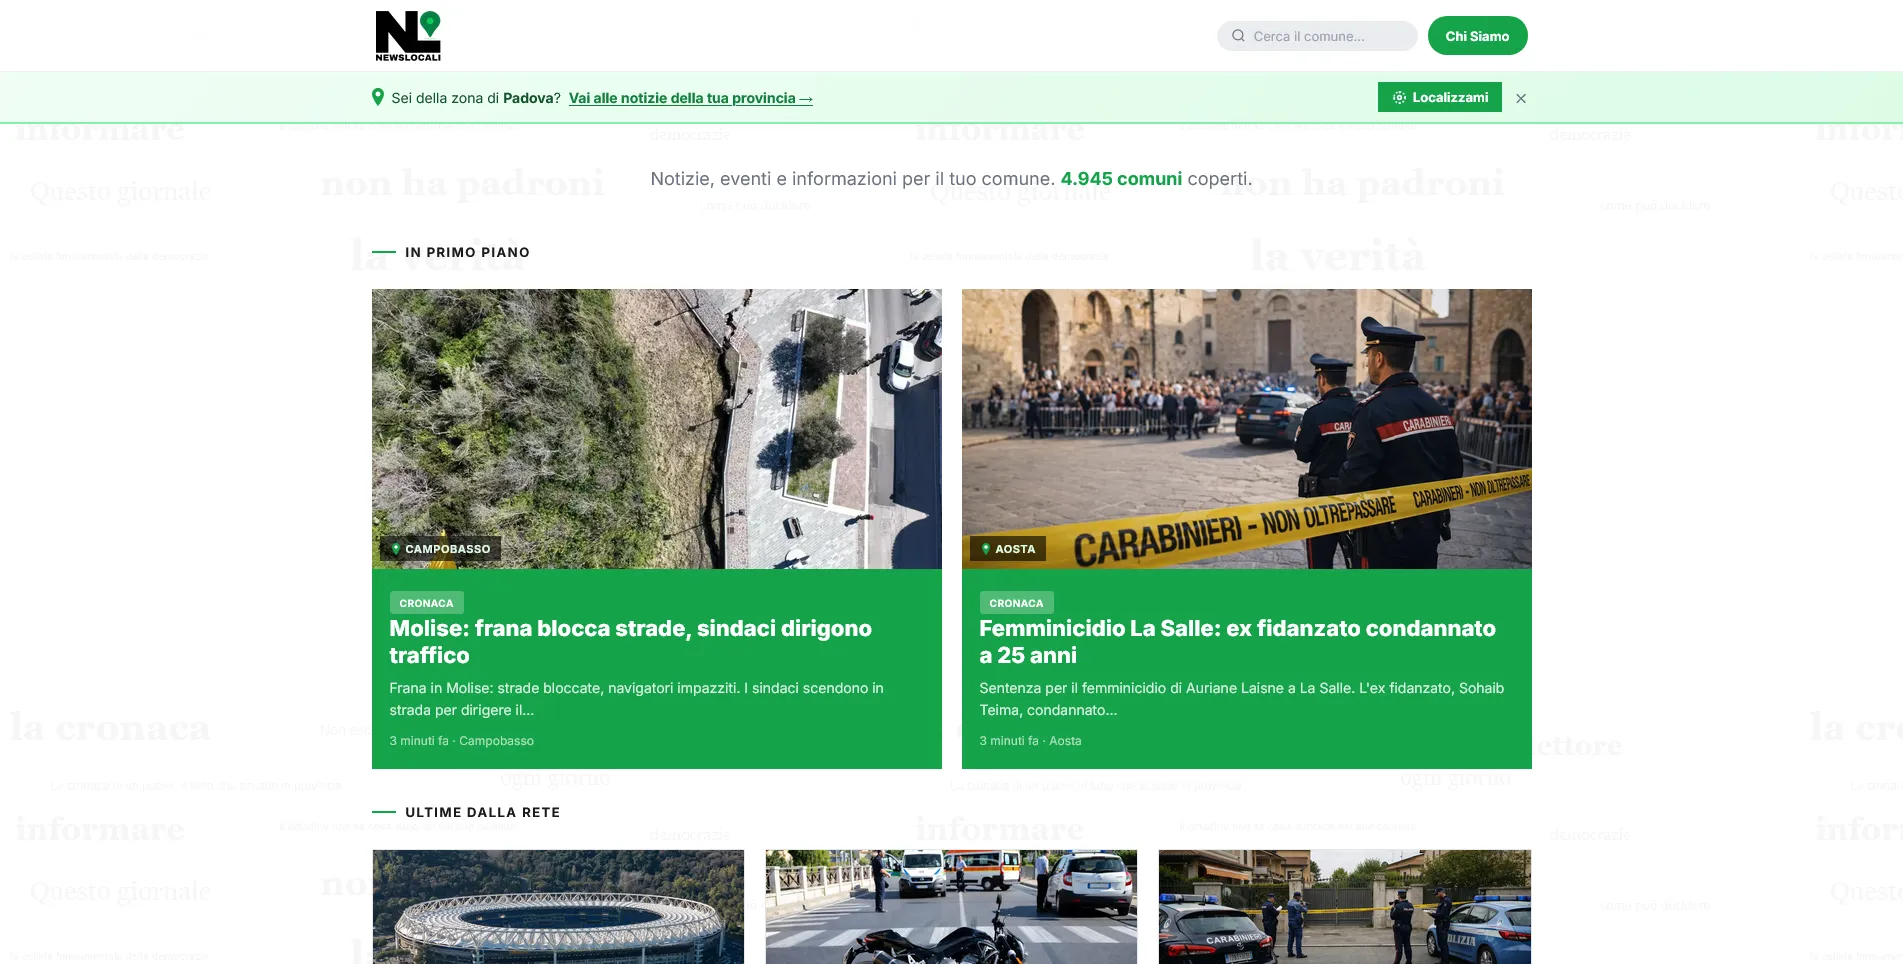
Task: Click the green location pin icon
Action: click(378, 97)
